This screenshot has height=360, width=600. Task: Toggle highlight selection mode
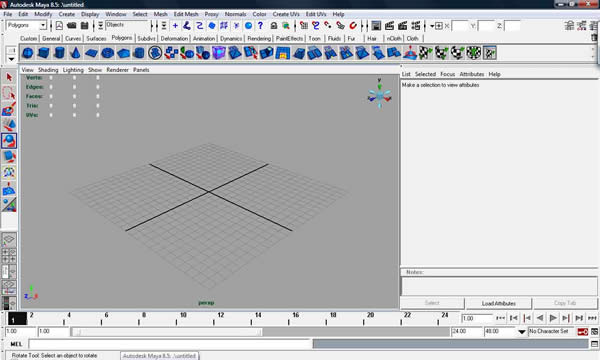286,26
